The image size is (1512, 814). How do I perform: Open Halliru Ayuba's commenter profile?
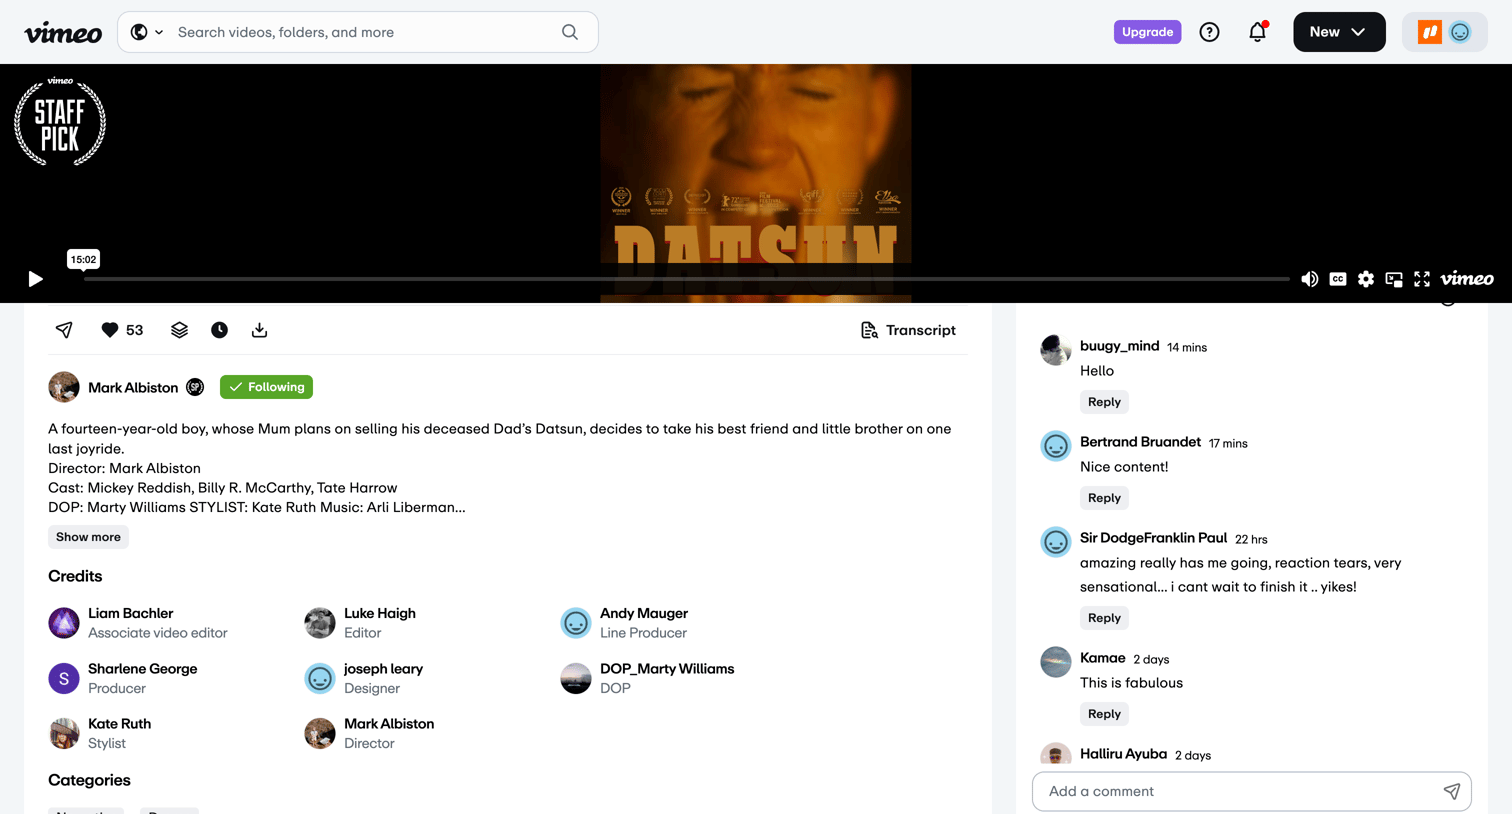click(1123, 754)
